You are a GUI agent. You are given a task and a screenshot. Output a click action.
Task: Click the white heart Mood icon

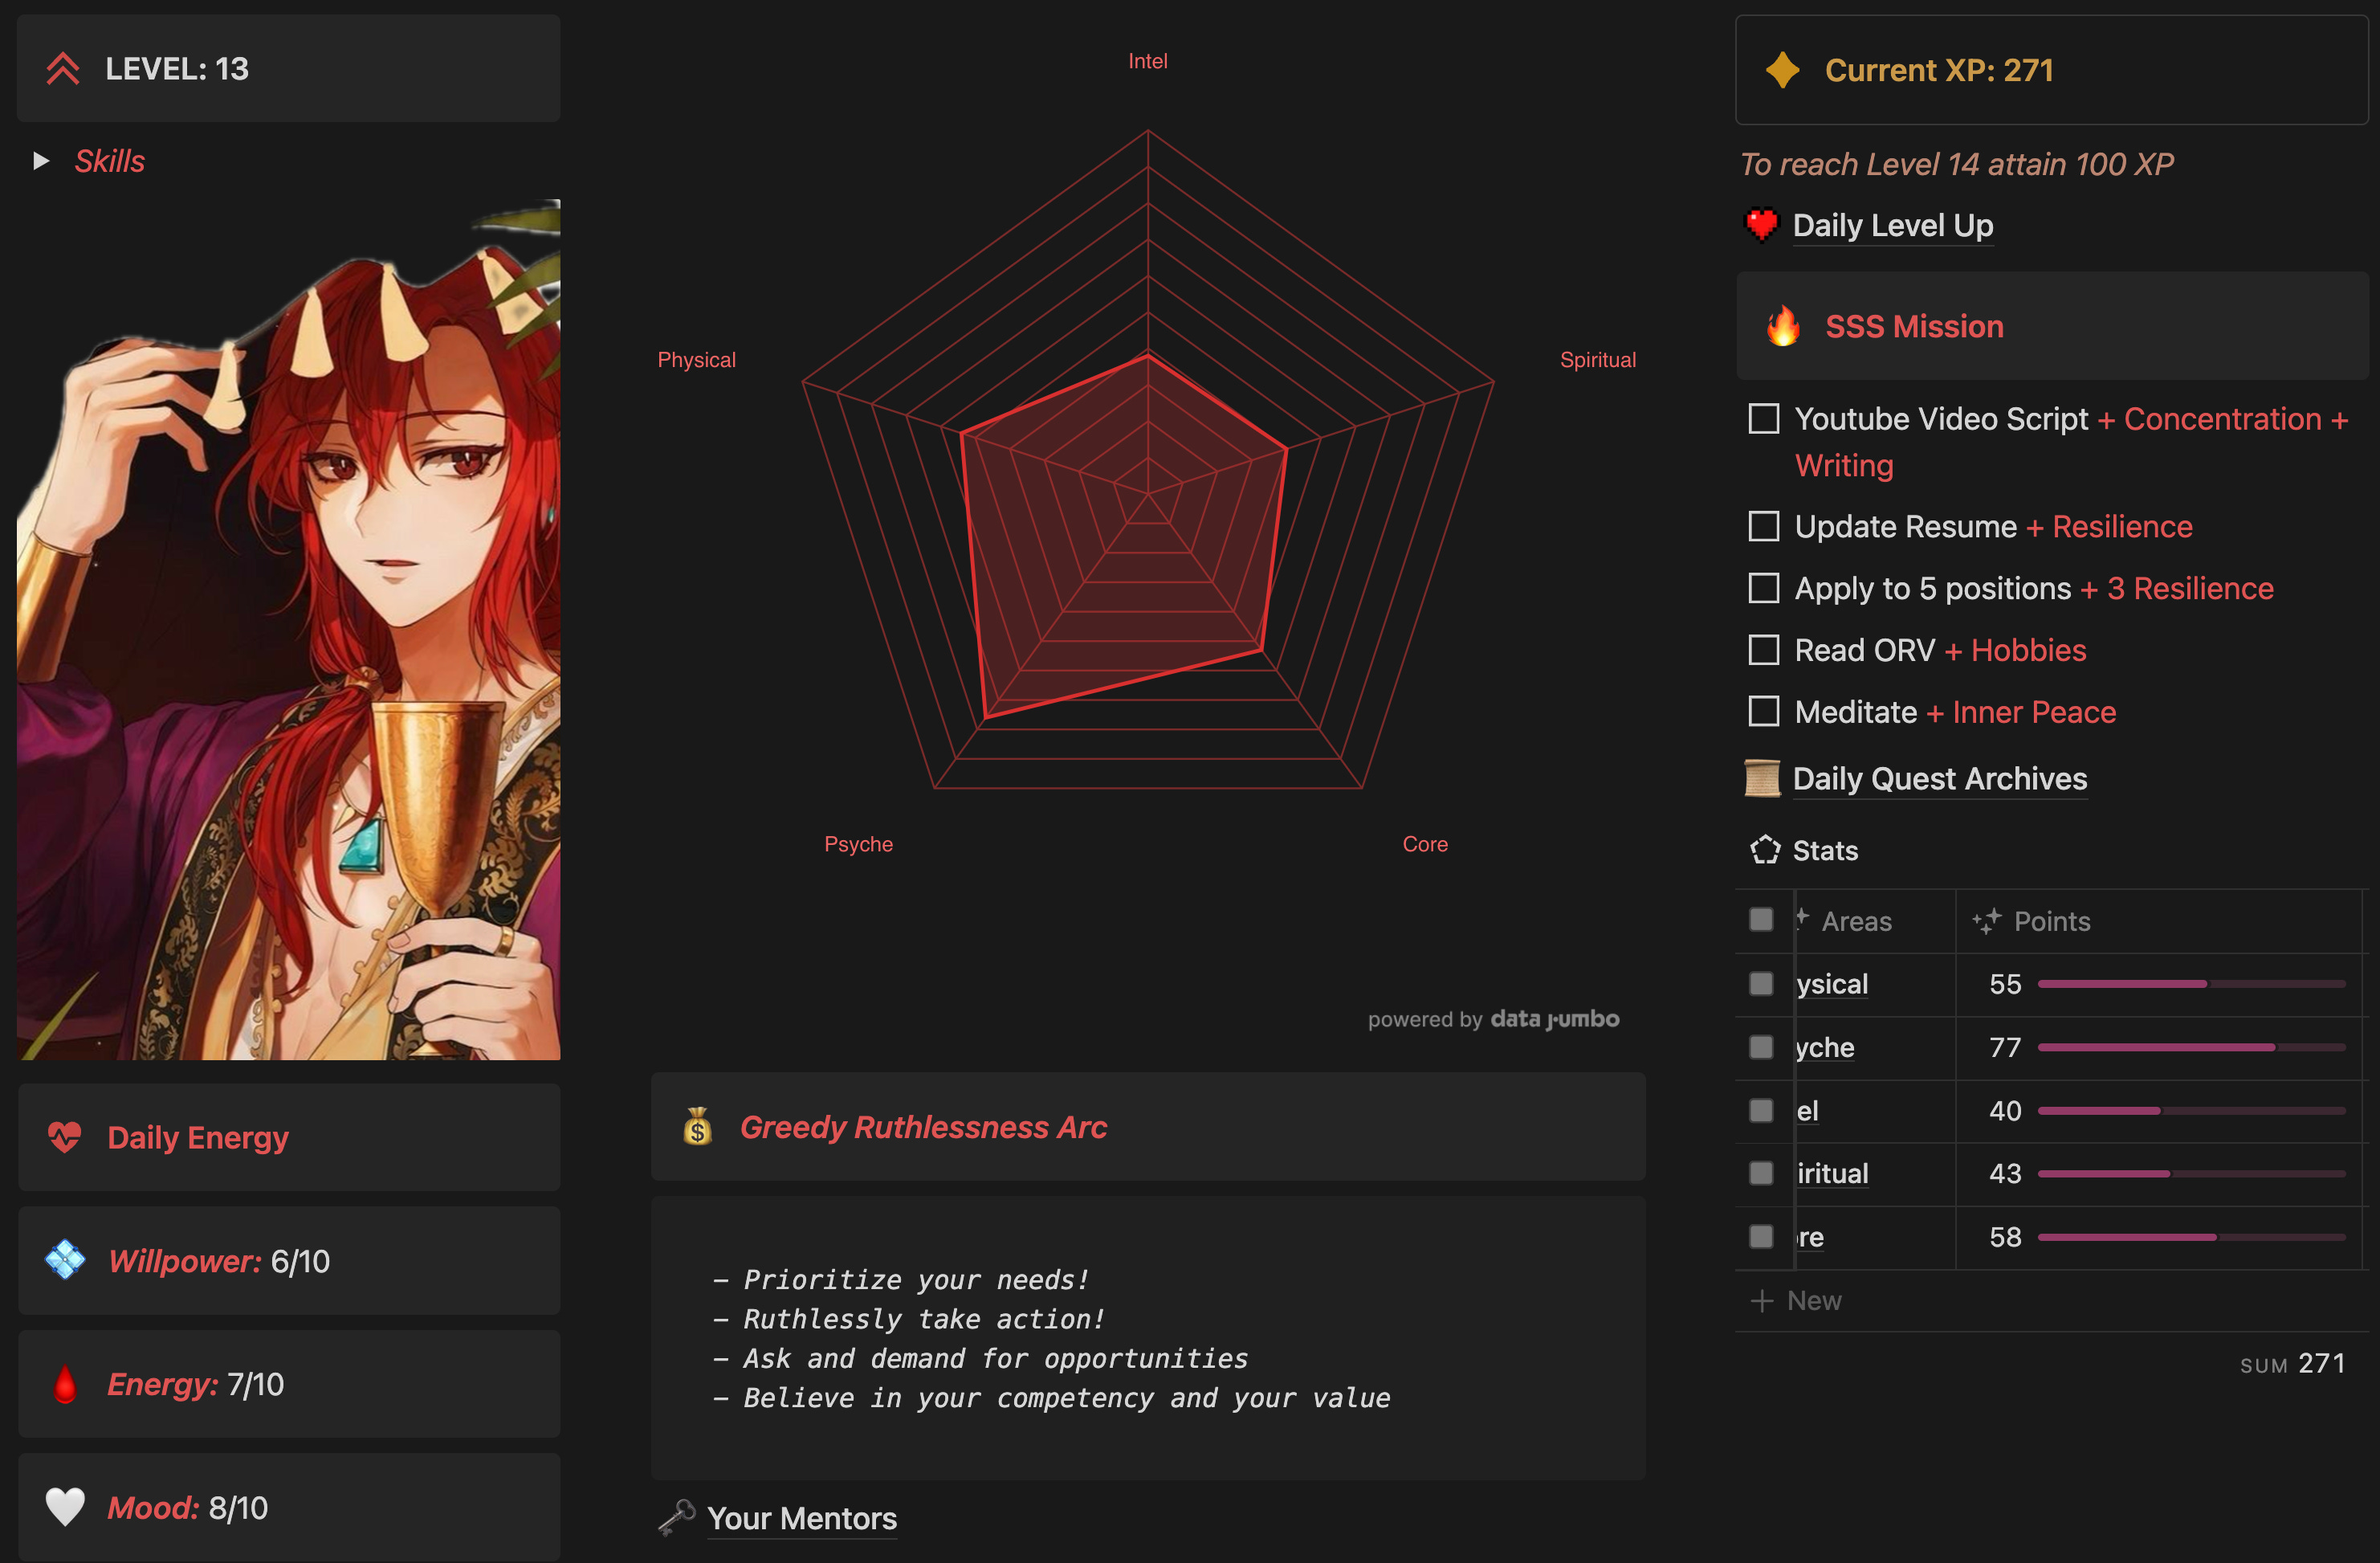coord(65,1507)
